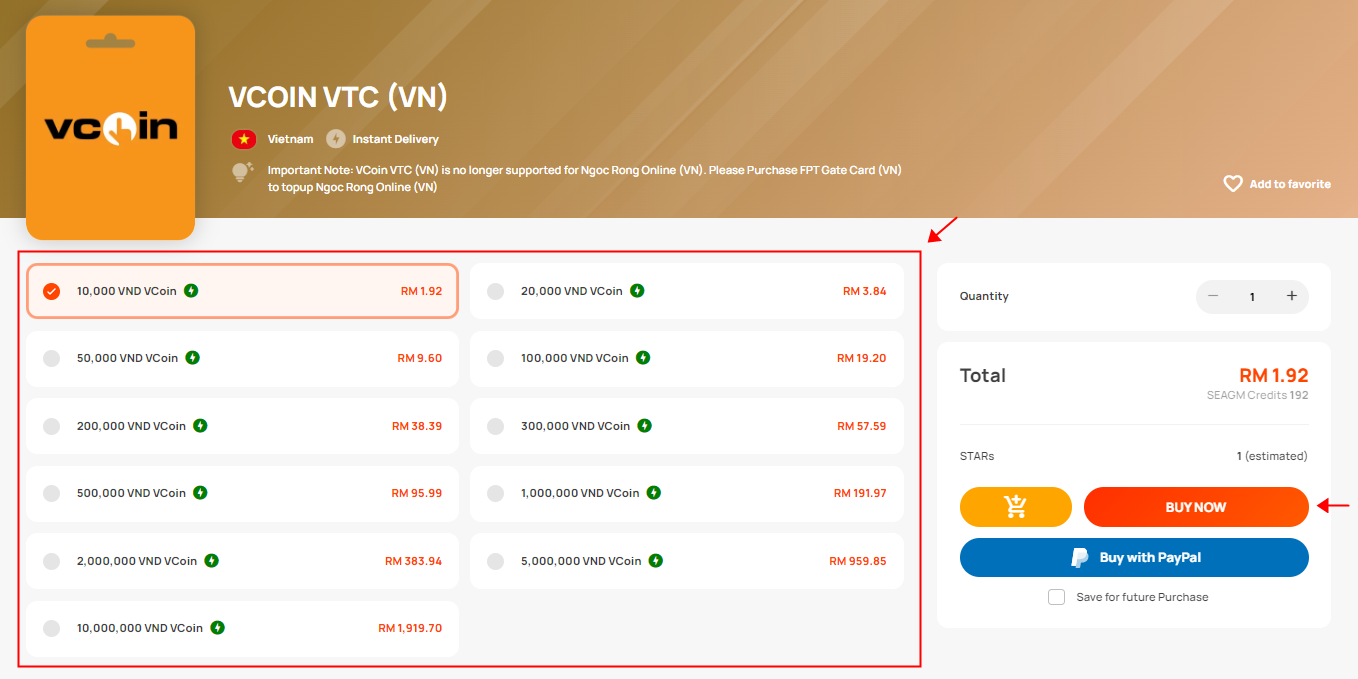Click the heart Add to favorite icon
Image resolution: width=1358 pixels, height=679 pixels.
(1233, 184)
